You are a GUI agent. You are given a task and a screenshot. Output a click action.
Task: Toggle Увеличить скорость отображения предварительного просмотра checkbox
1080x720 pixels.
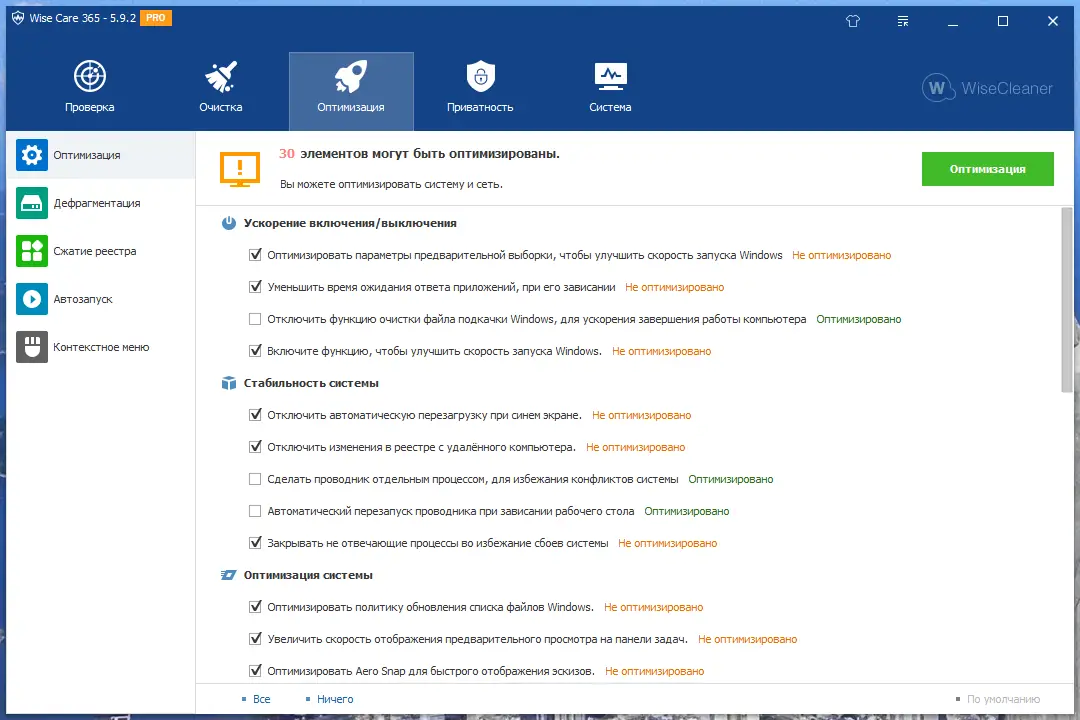(255, 639)
